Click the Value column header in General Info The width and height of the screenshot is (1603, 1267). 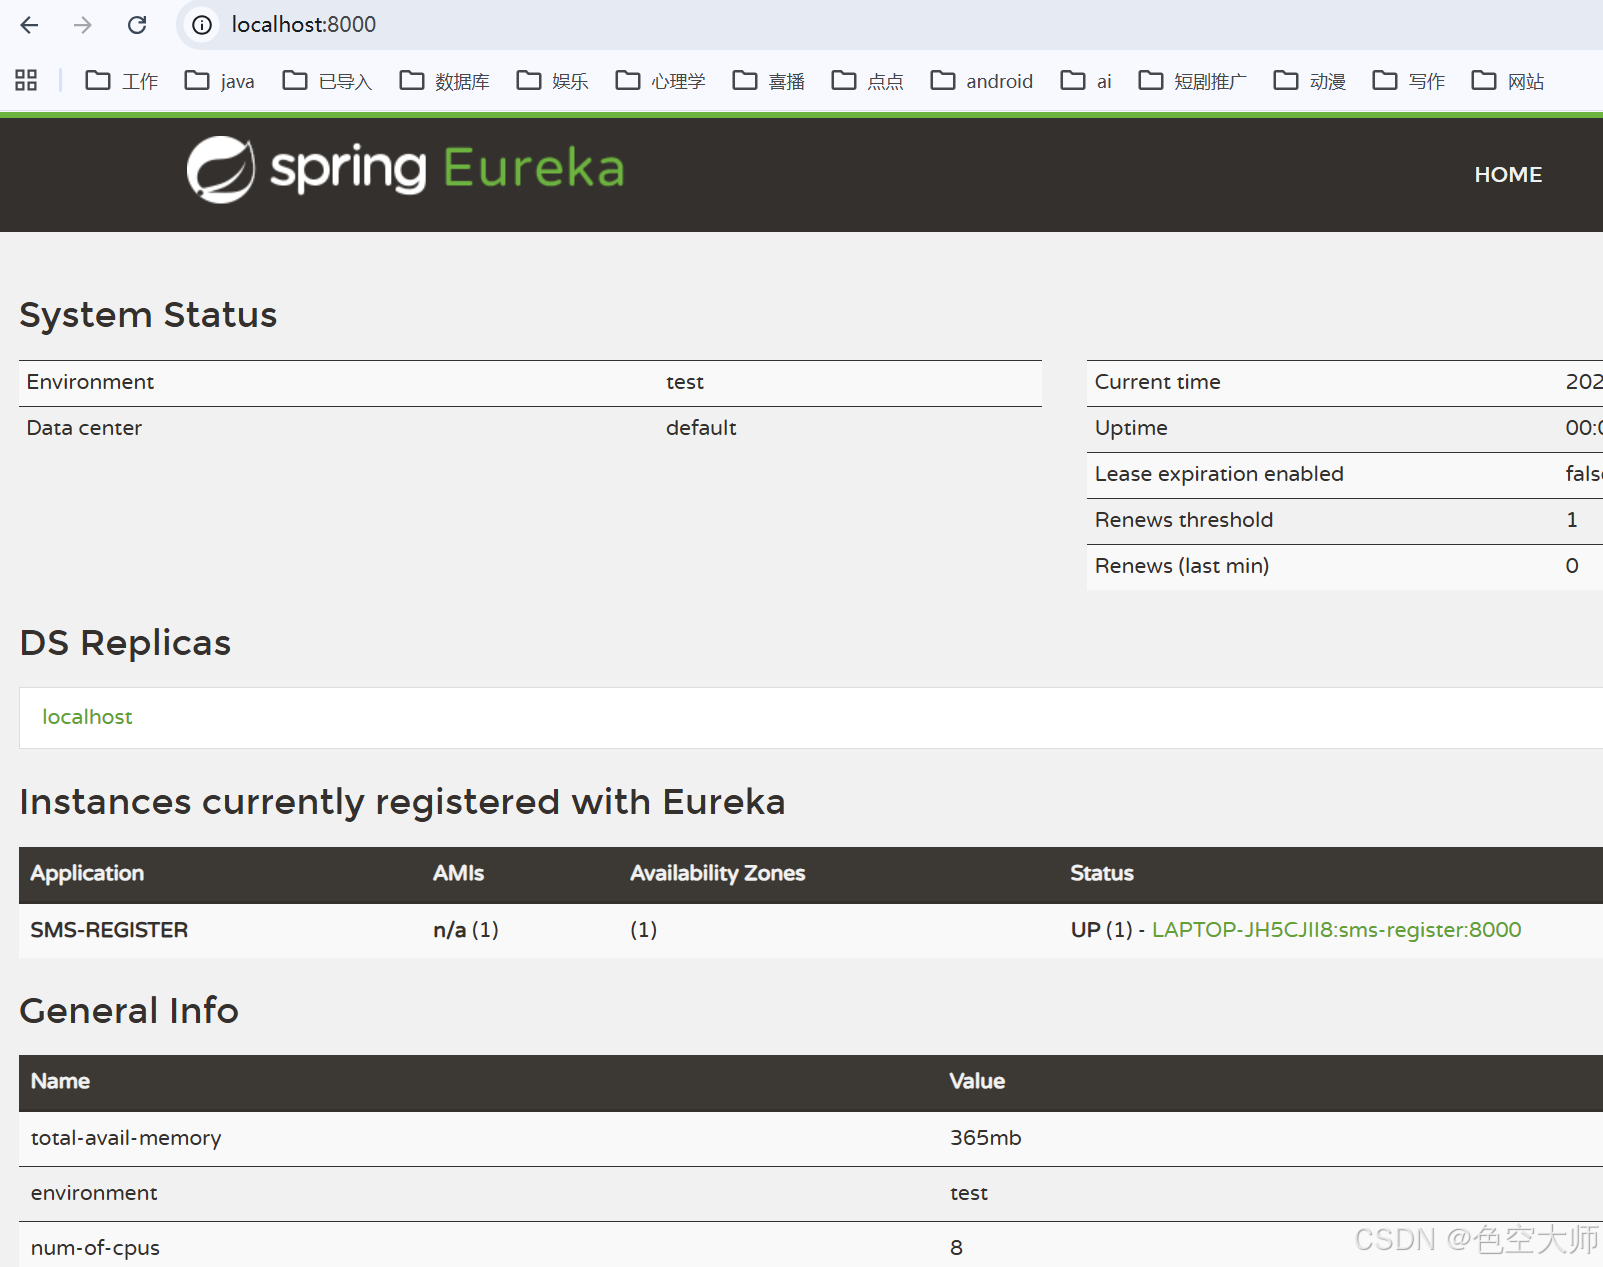(977, 1081)
